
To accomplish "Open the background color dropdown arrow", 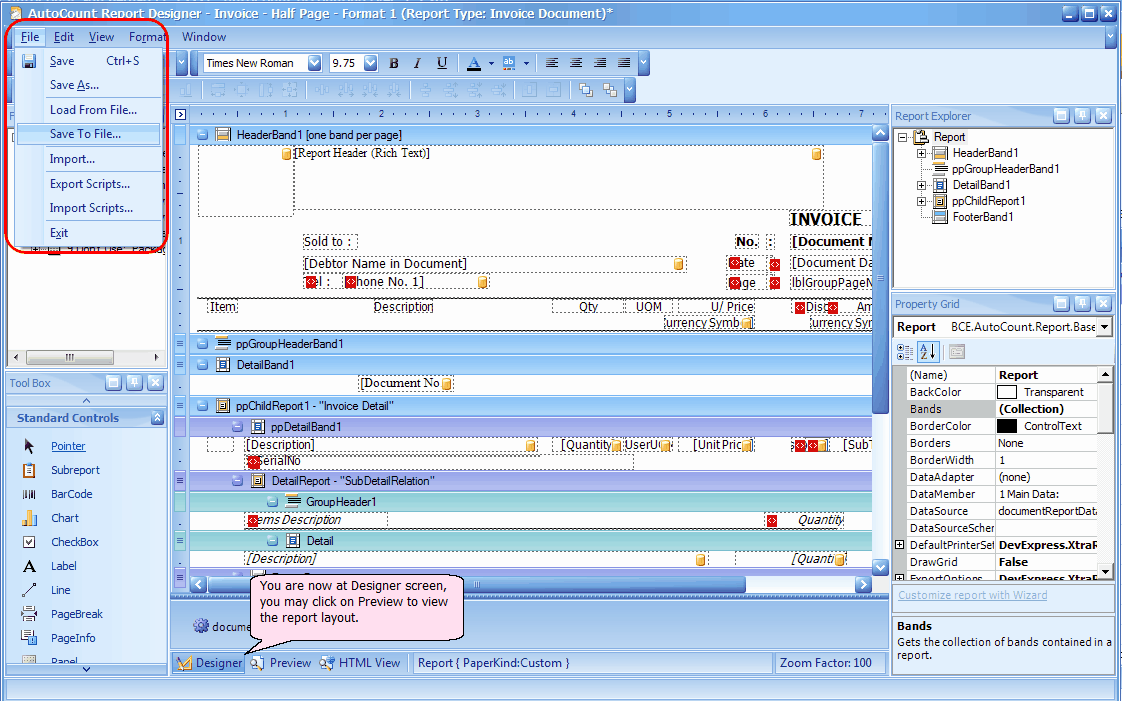I will pyautogui.click(x=526, y=63).
